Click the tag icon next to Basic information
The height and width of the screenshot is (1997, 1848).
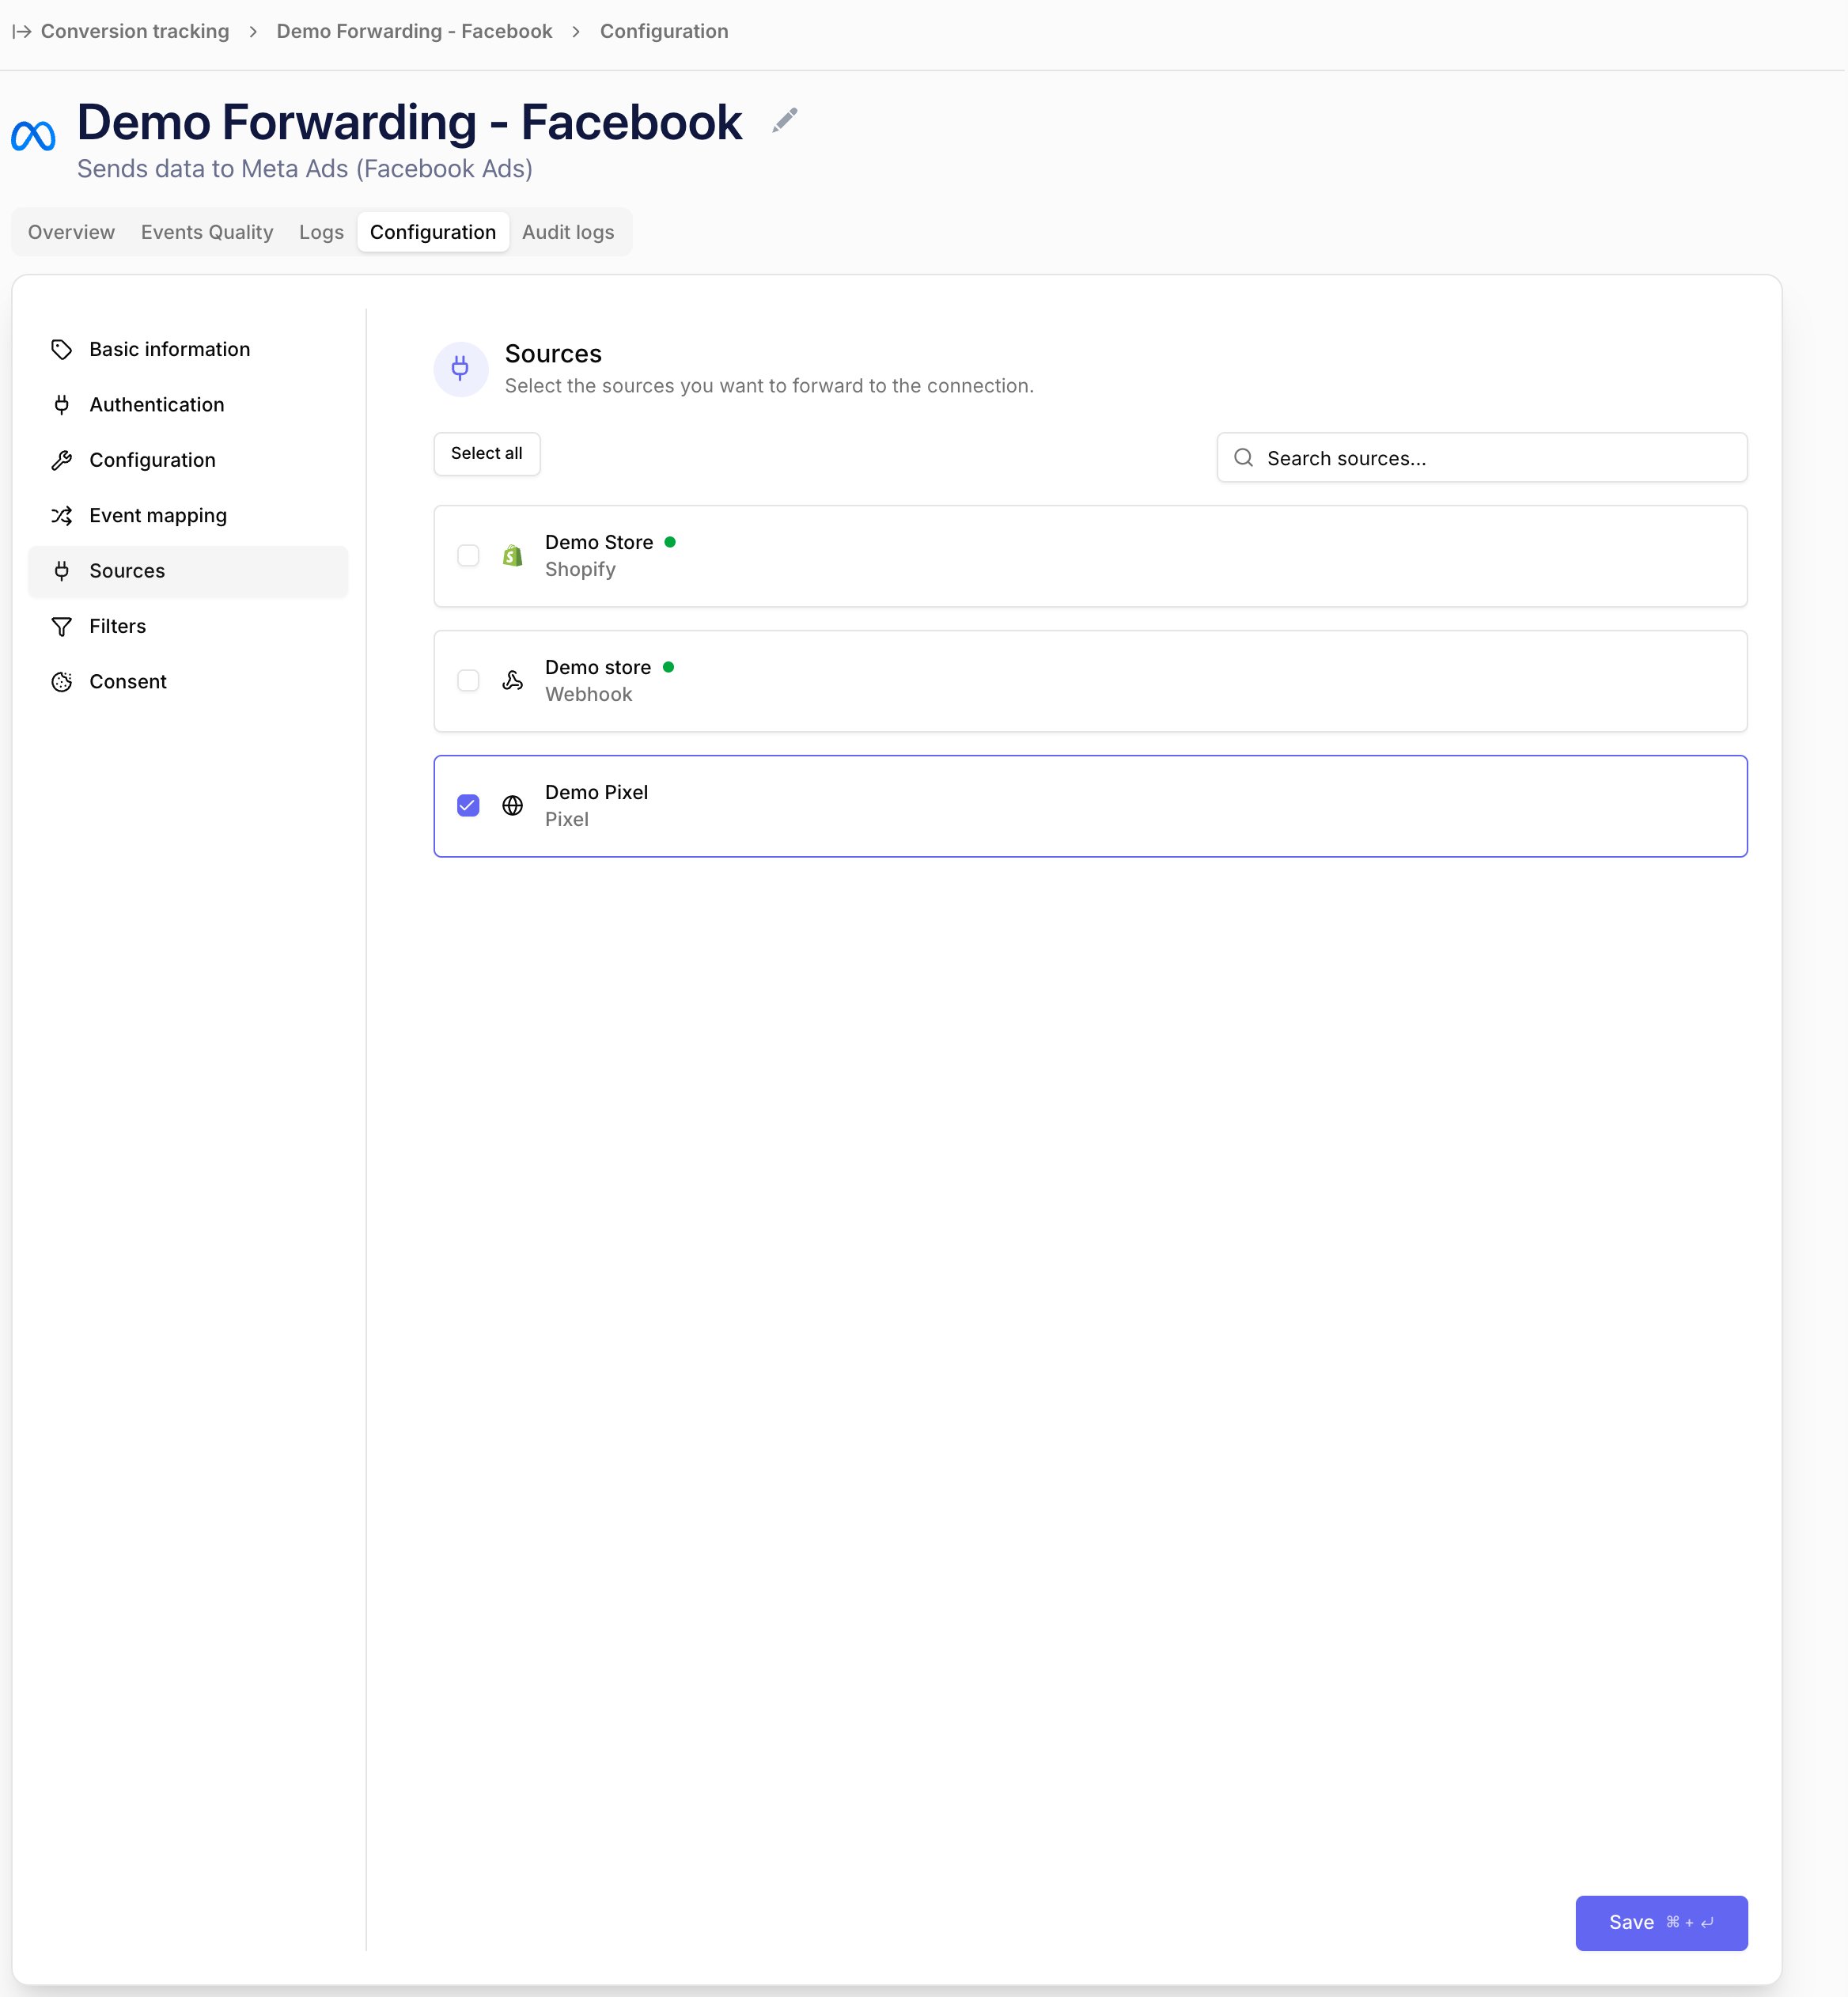pyautogui.click(x=62, y=349)
